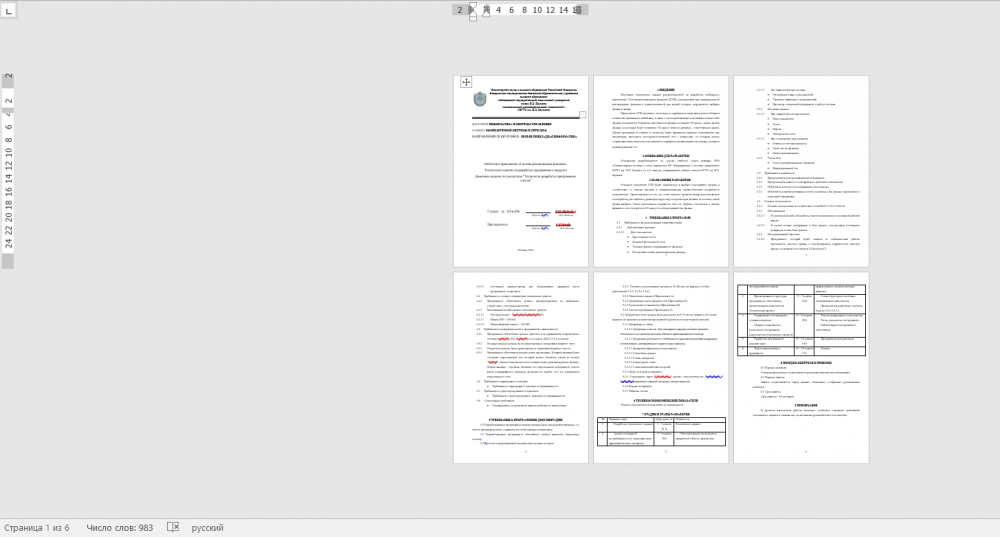Click the sixth page starting with table
Image resolution: width=1000 pixels, height=537 pixels.
[x=801, y=367]
